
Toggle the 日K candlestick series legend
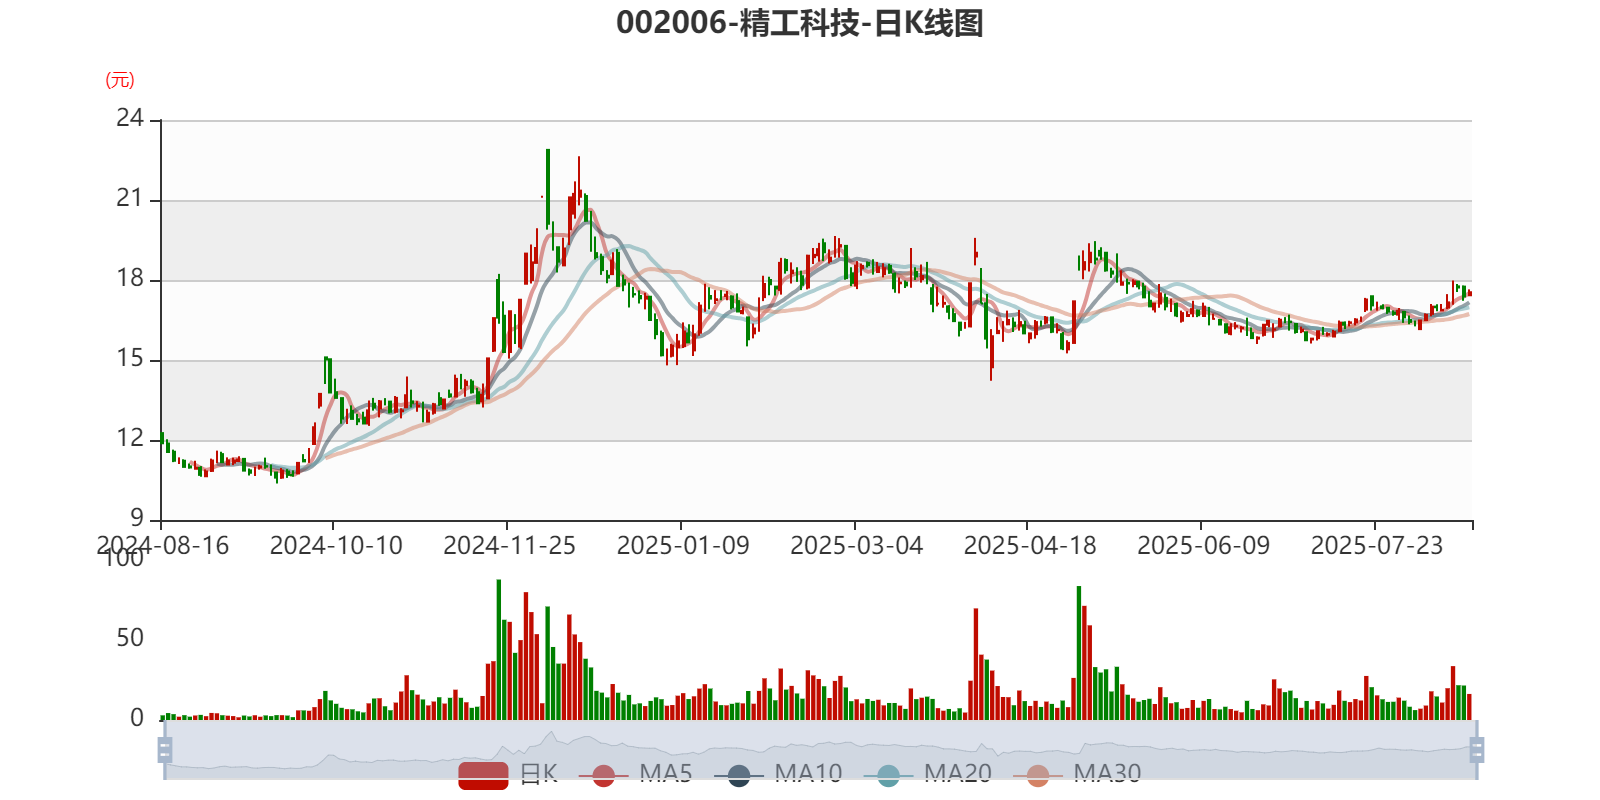coord(508,774)
